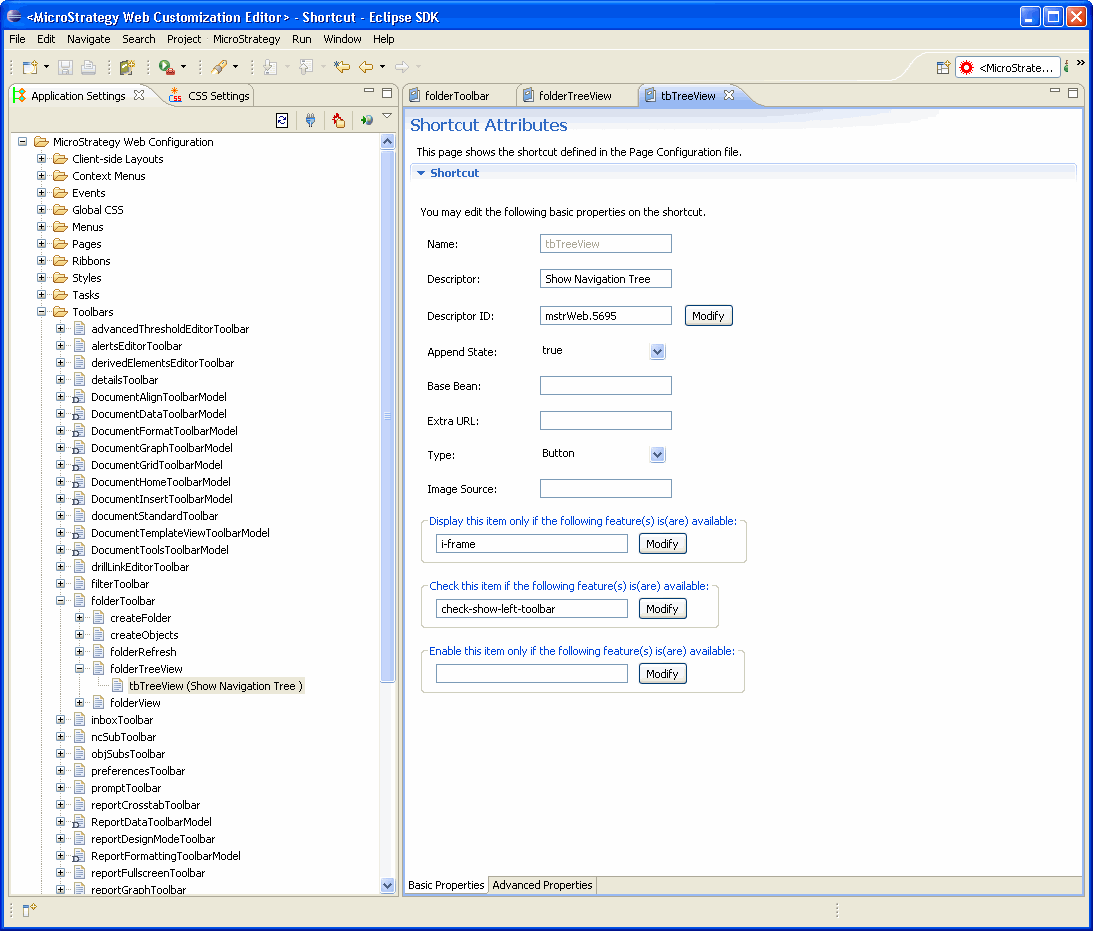Open the Append State dropdown

(657, 352)
